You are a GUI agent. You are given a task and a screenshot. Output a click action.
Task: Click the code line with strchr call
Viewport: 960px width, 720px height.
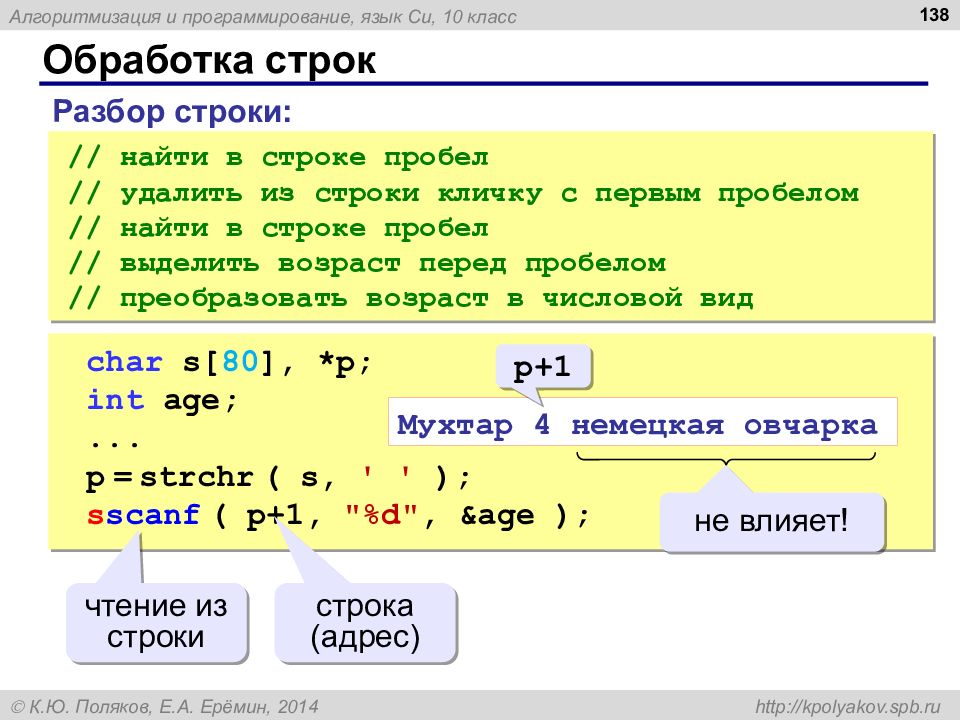pos(278,477)
